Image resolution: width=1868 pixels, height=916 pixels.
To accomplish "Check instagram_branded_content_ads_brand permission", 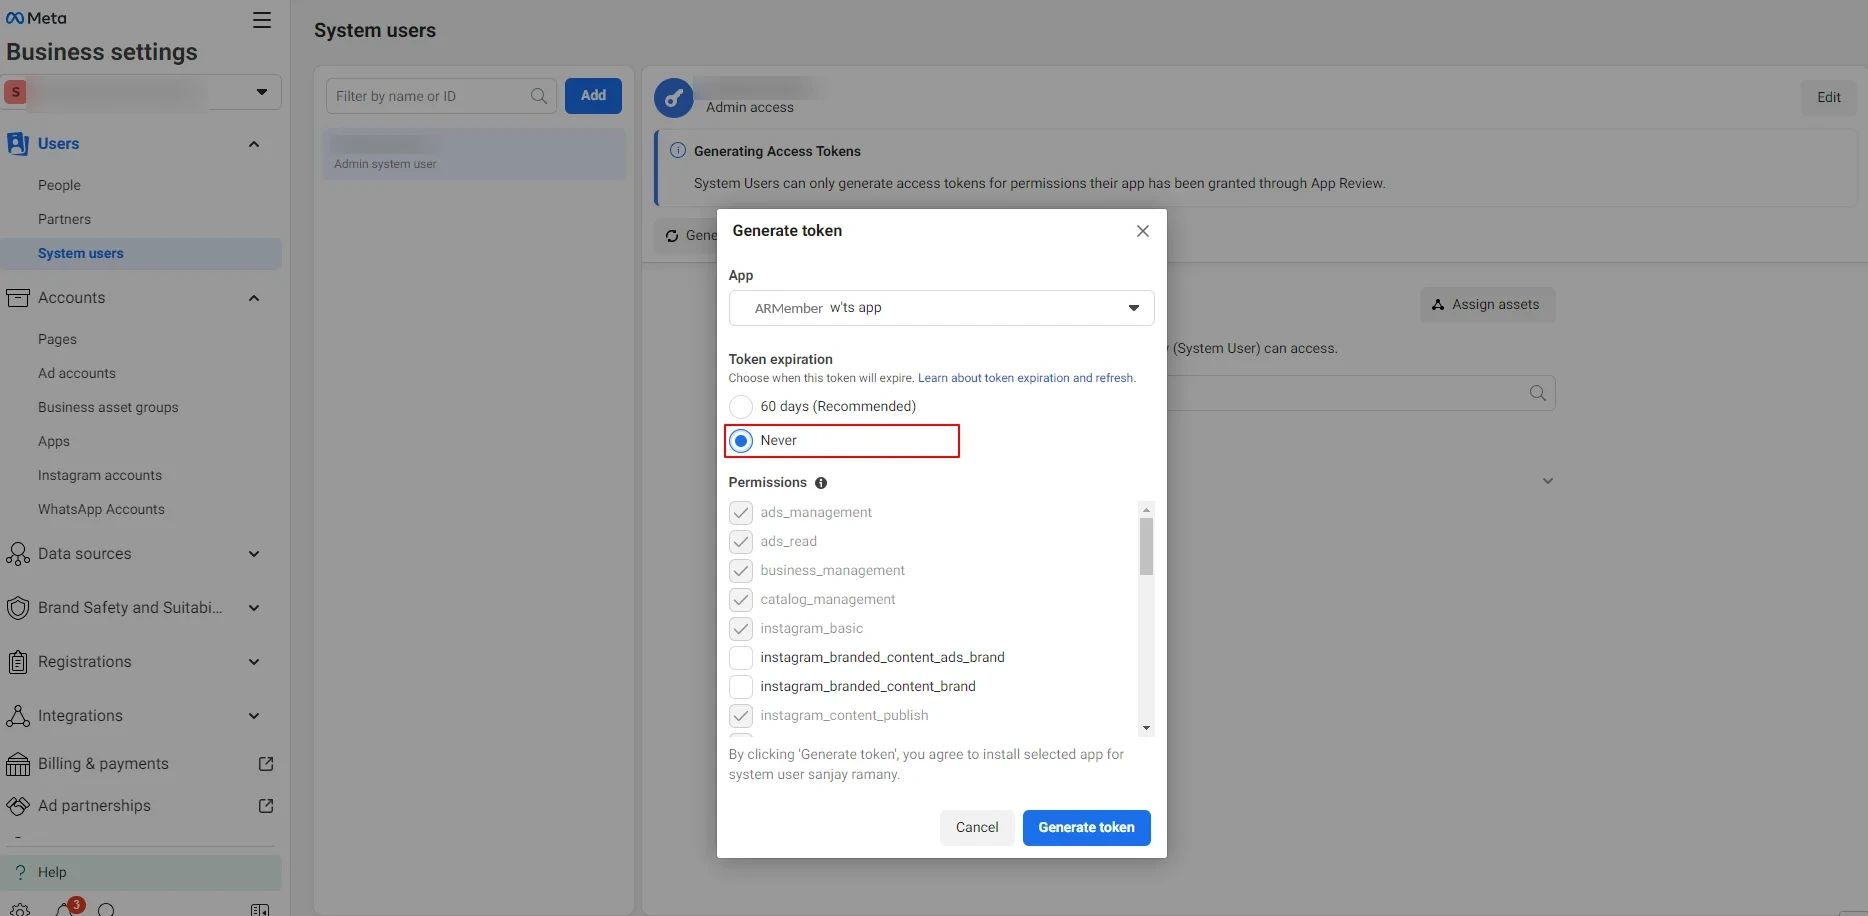I will 741,658.
